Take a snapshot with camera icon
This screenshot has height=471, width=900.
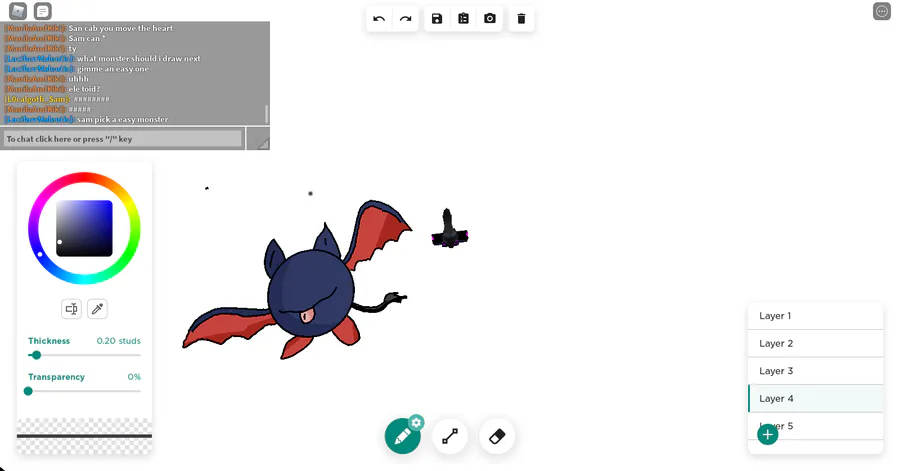point(490,18)
